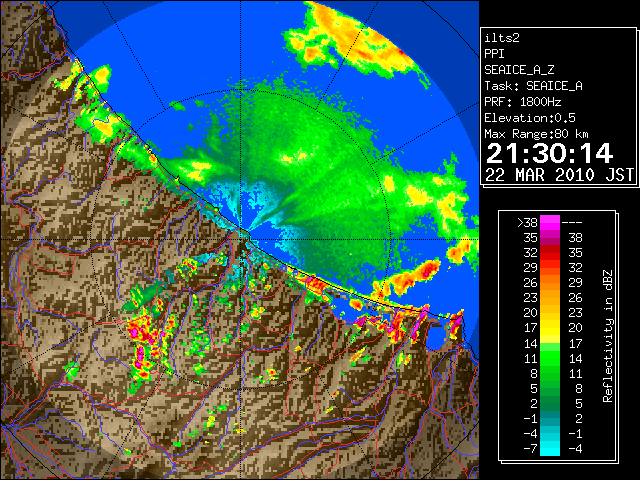640x480 pixels.
Task: Click the left-column 35 legend value
Action: pos(531,238)
